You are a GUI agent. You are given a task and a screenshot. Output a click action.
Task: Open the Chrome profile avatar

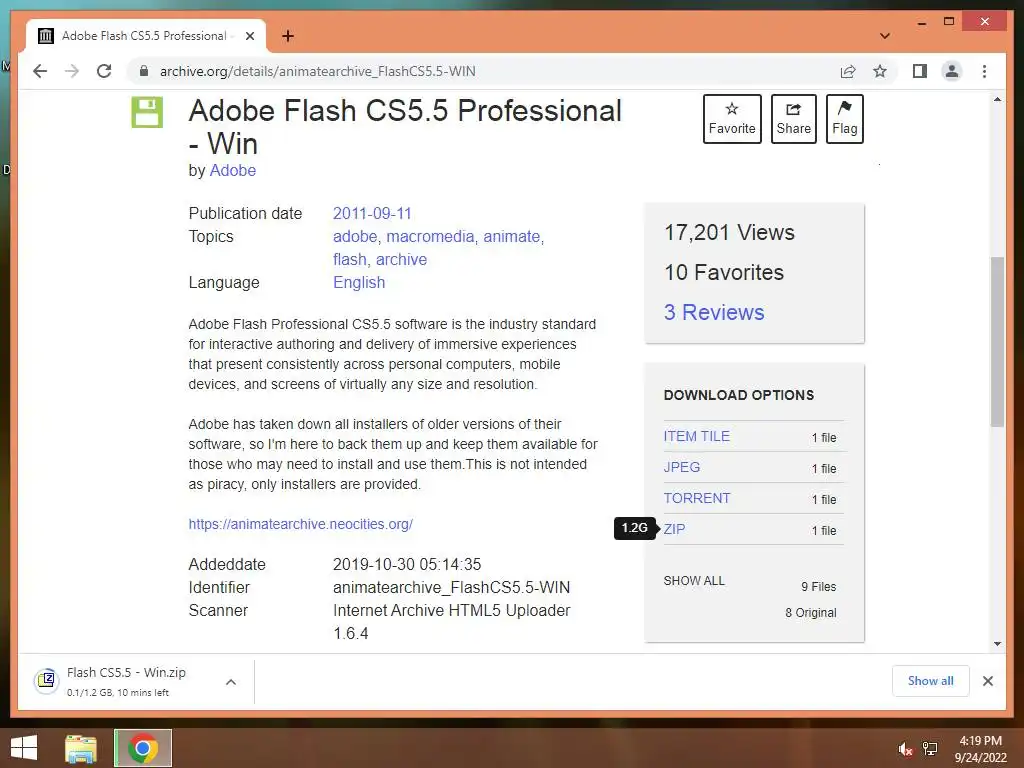tap(952, 71)
